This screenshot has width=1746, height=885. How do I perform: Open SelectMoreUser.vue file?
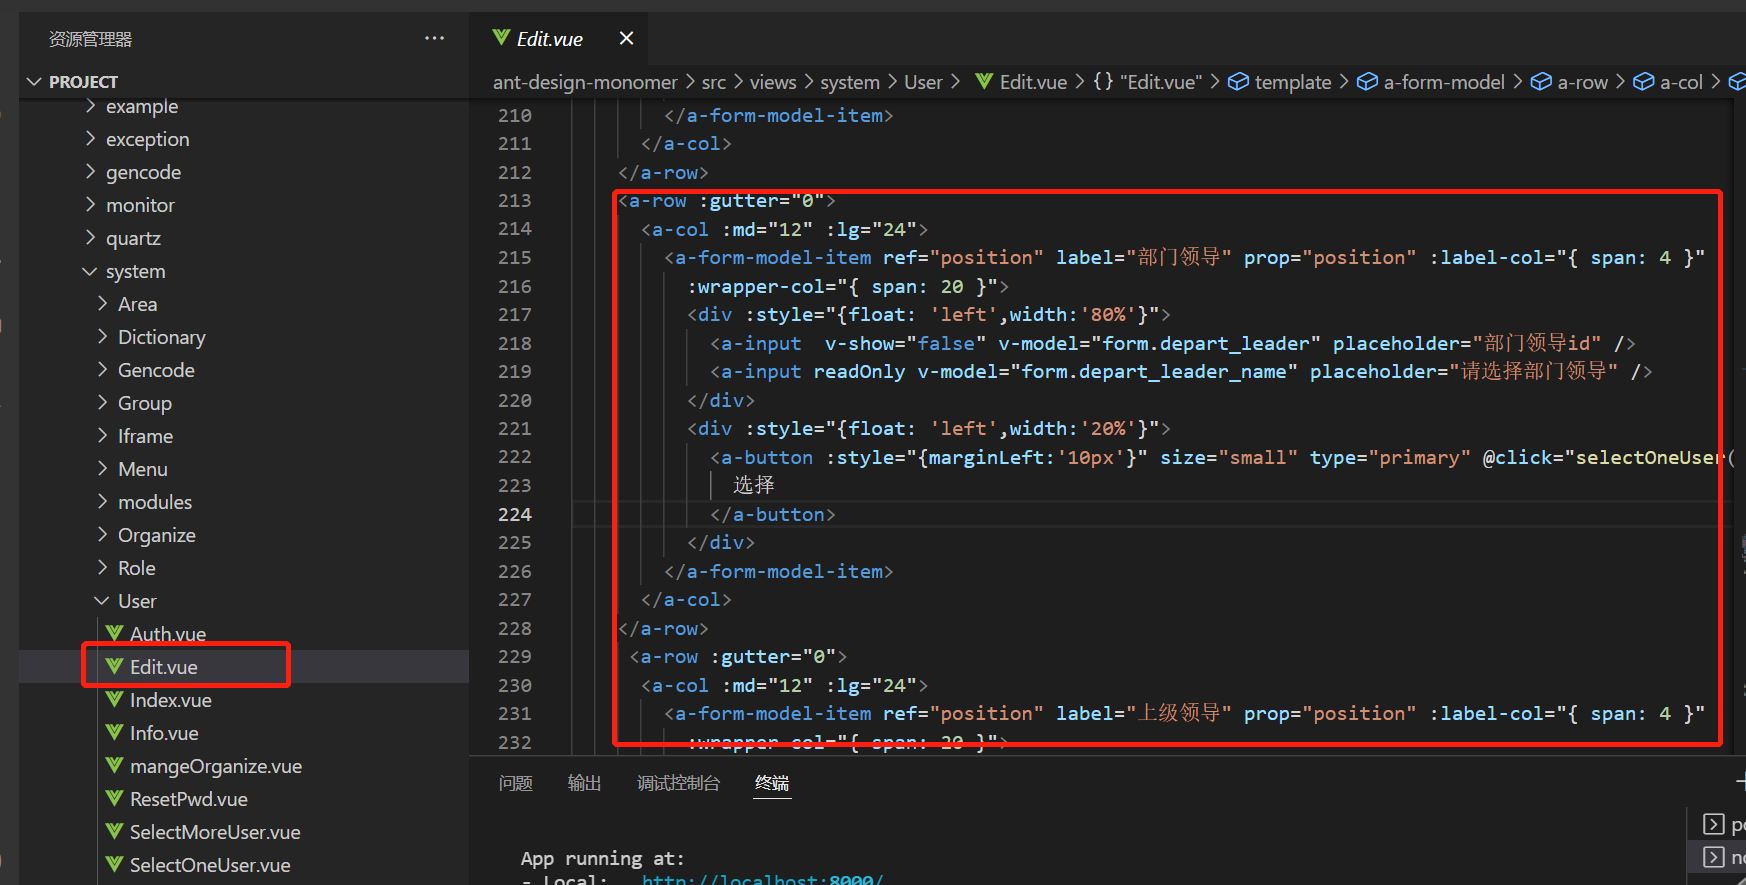pos(215,832)
